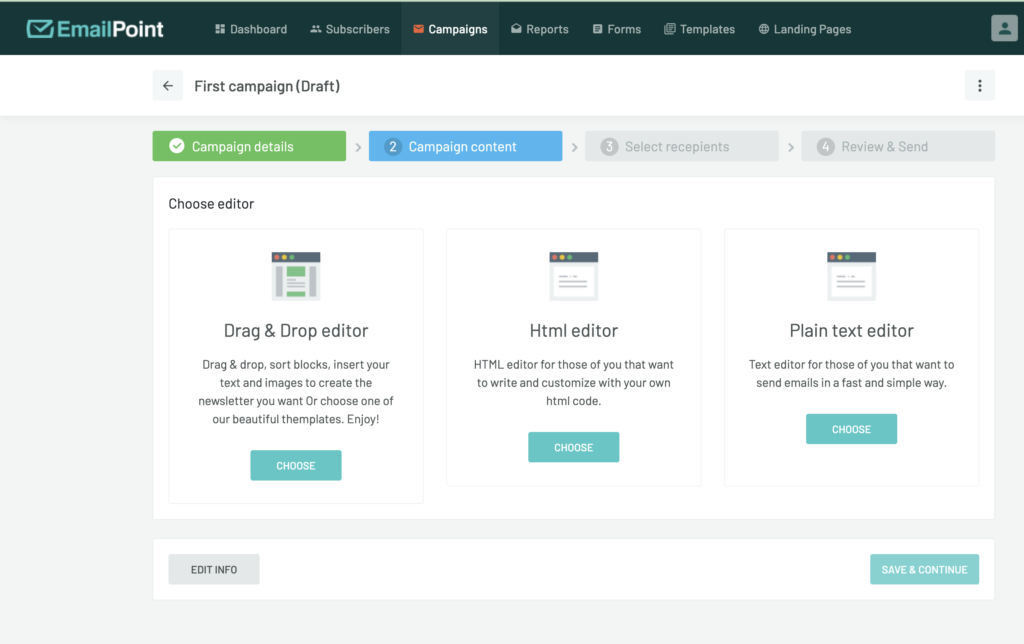The image size is (1024, 644).
Task: Open the Reports page
Action: [539, 29]
